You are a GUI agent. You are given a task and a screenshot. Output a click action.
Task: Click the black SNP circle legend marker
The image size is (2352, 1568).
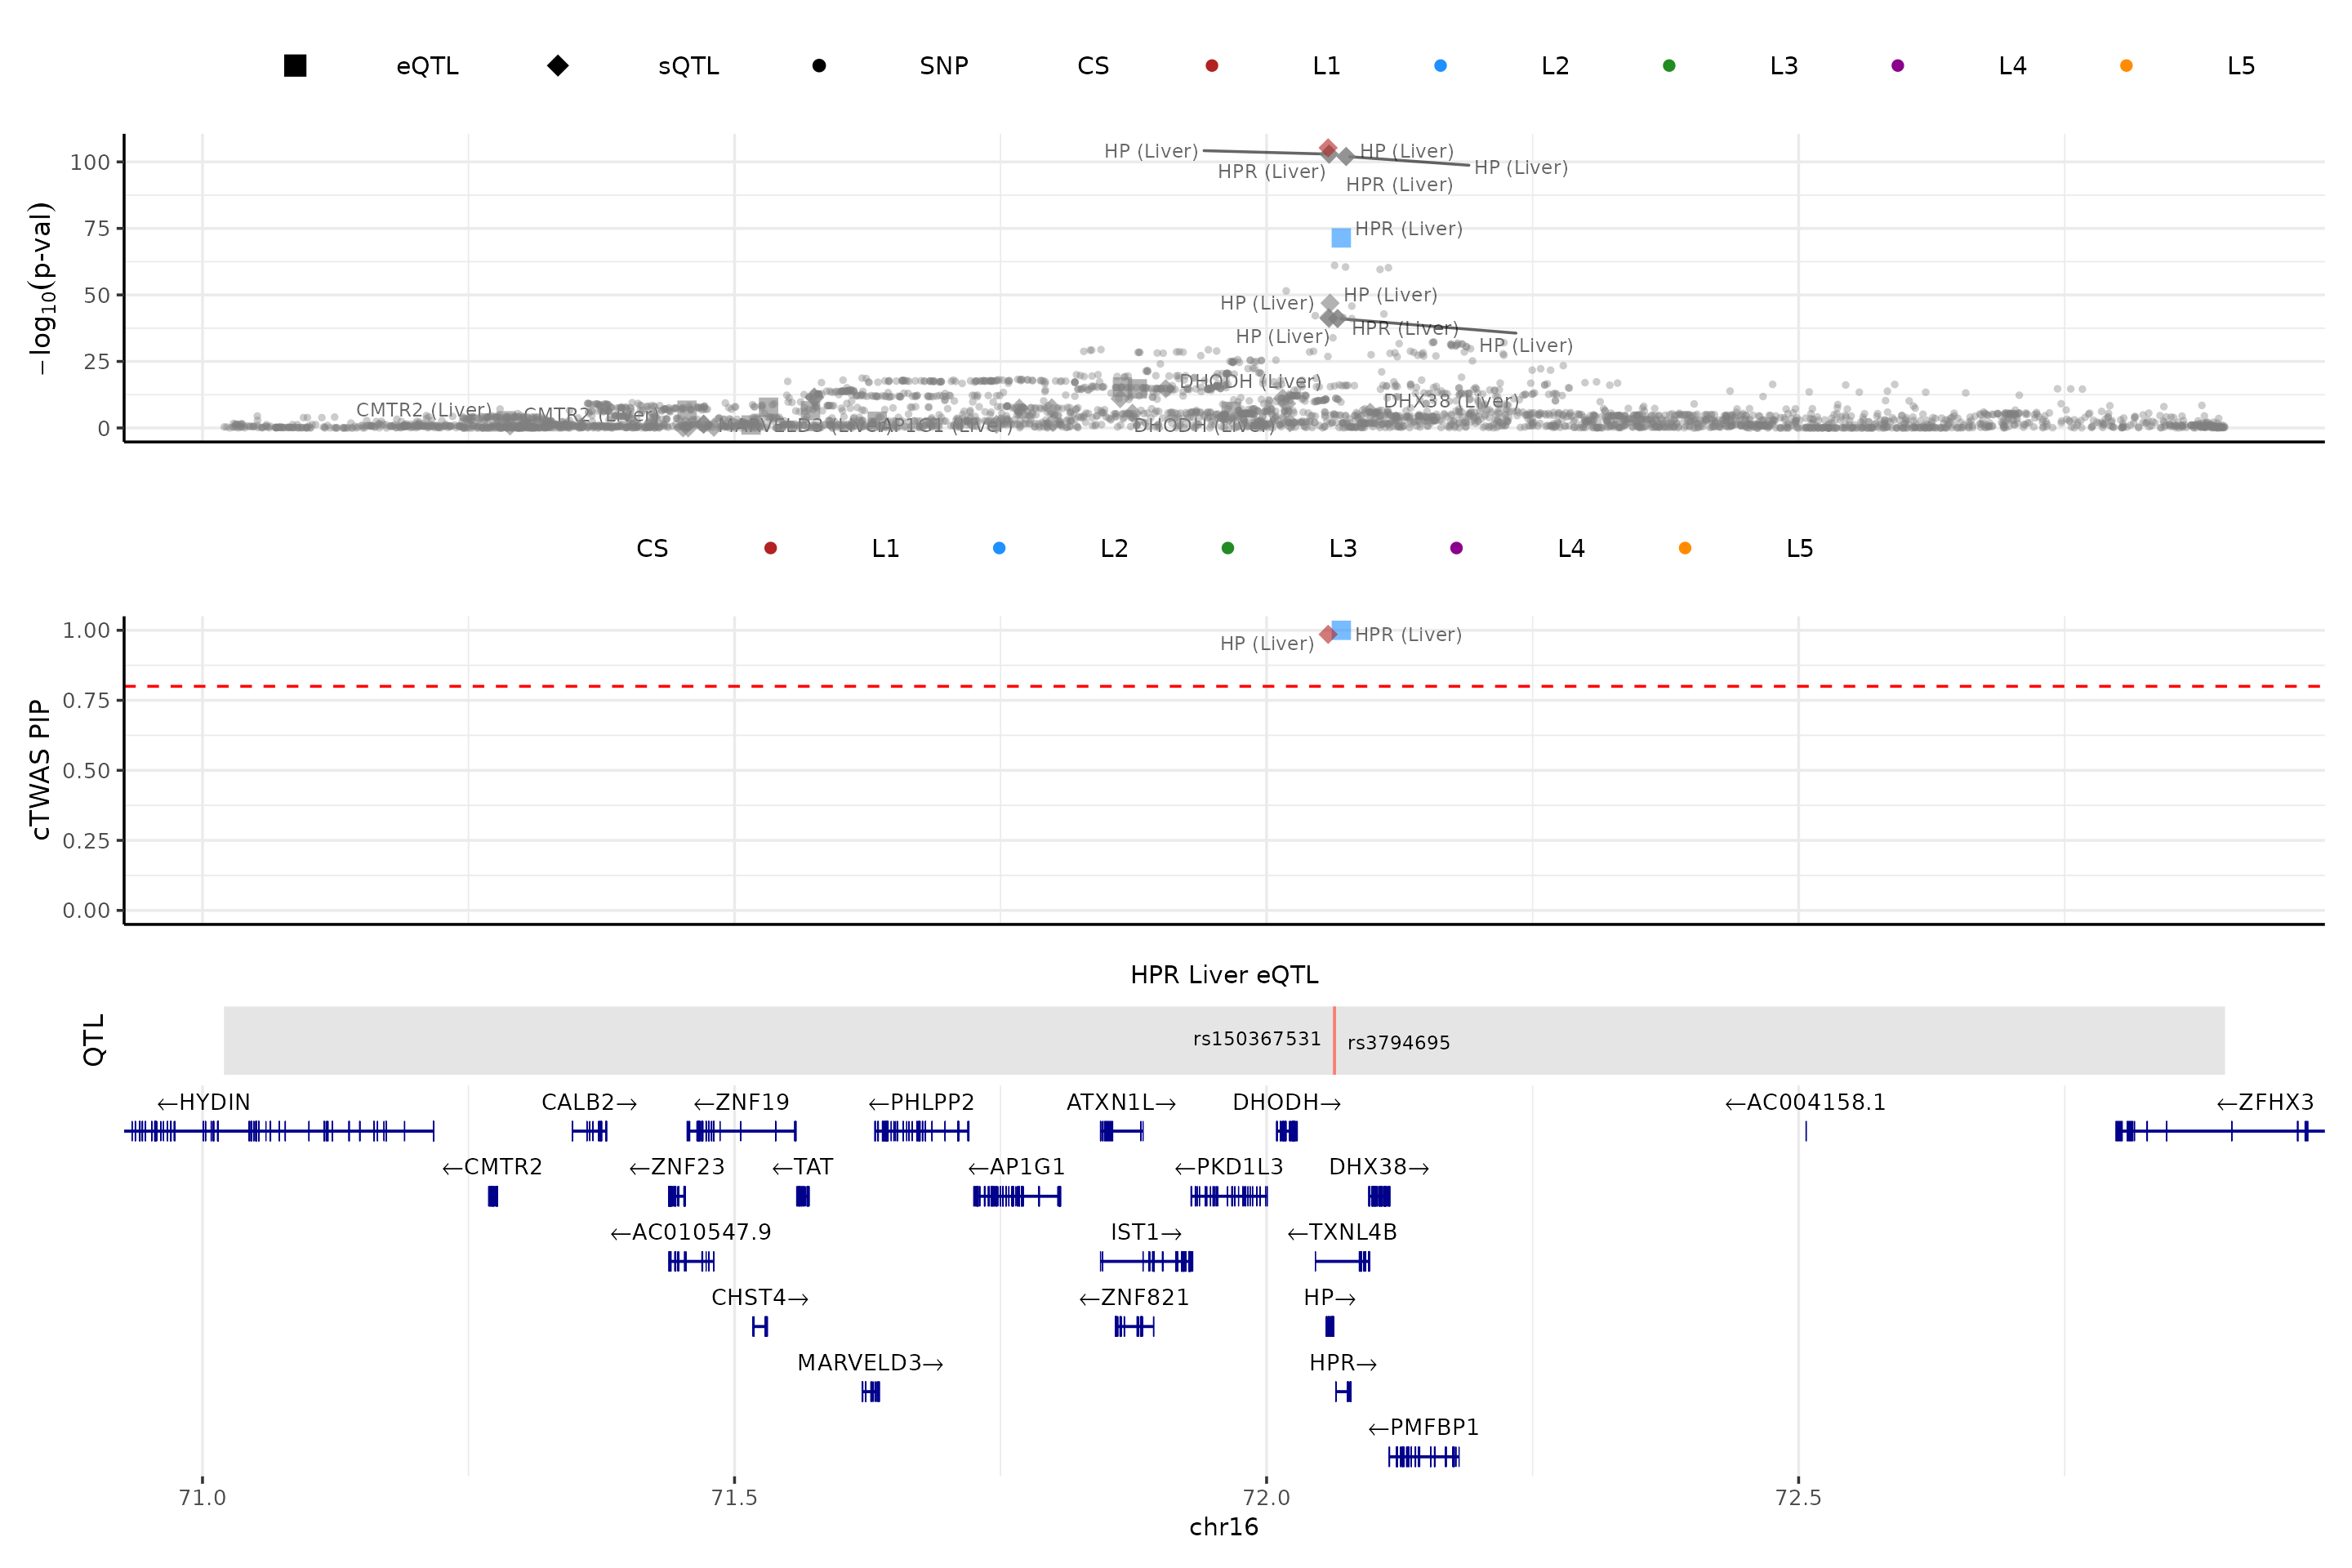coord(819,66)
